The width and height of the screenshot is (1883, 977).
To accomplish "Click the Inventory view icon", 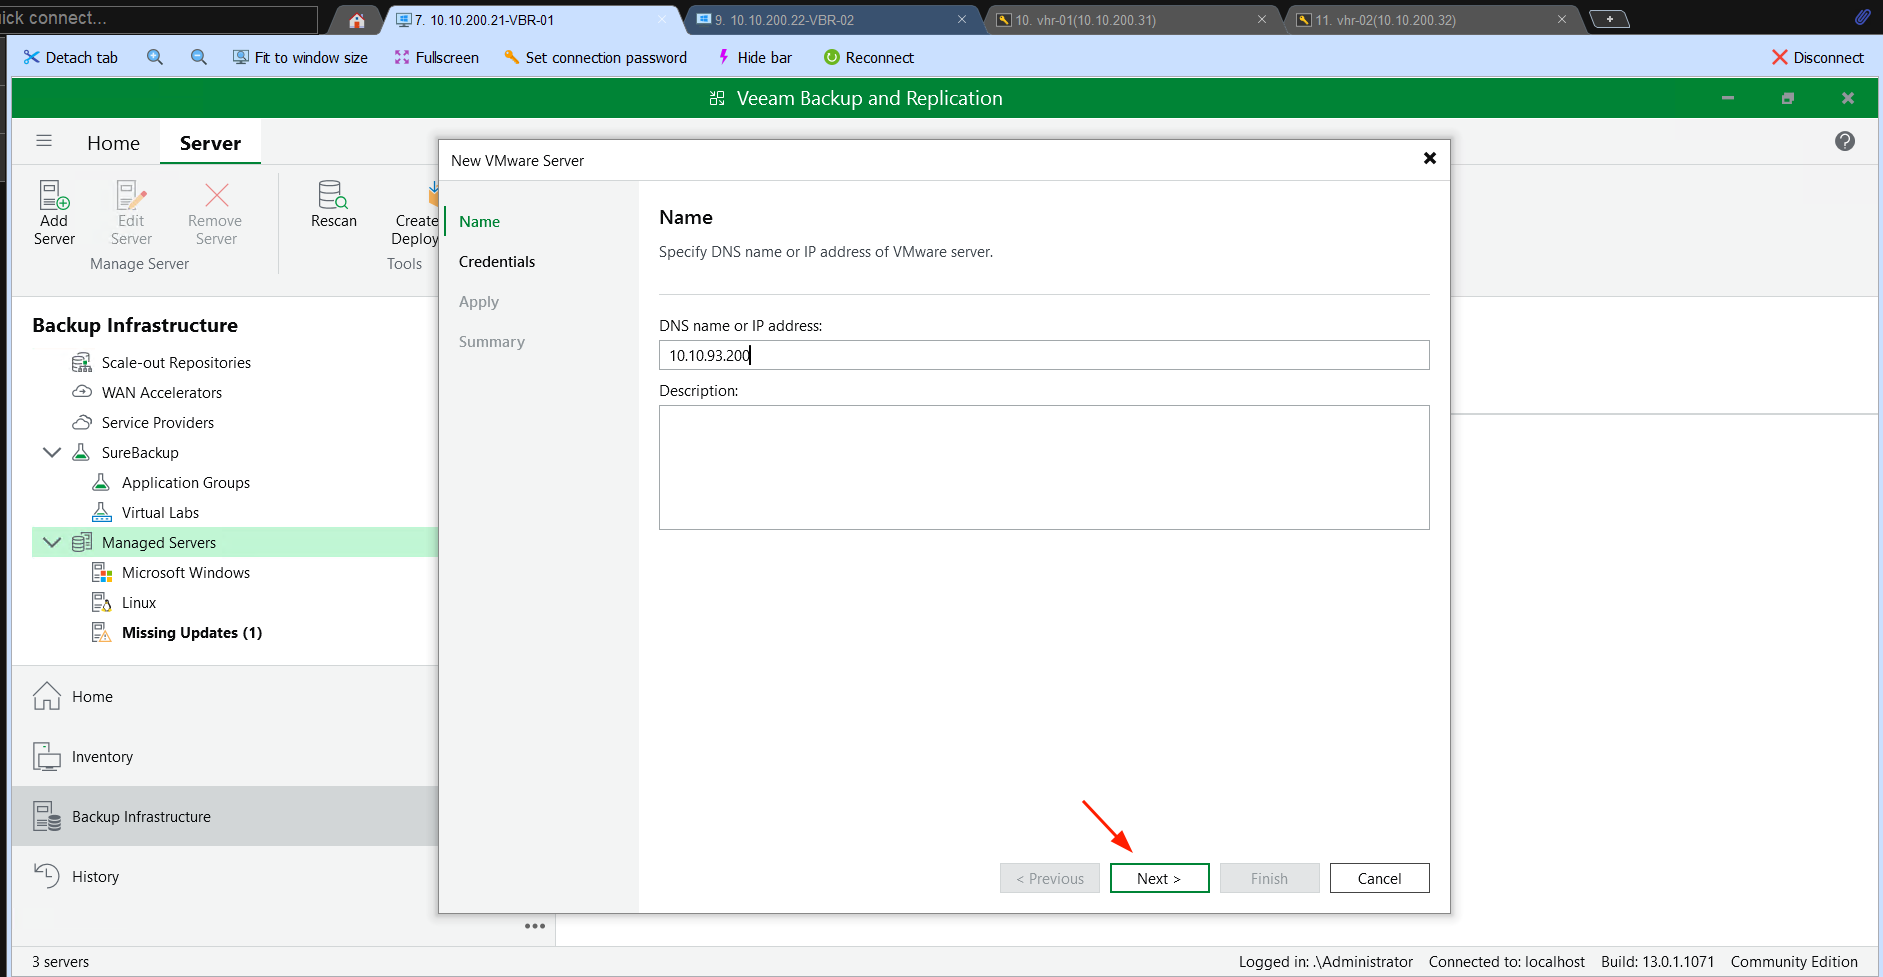I will (47, 756).
